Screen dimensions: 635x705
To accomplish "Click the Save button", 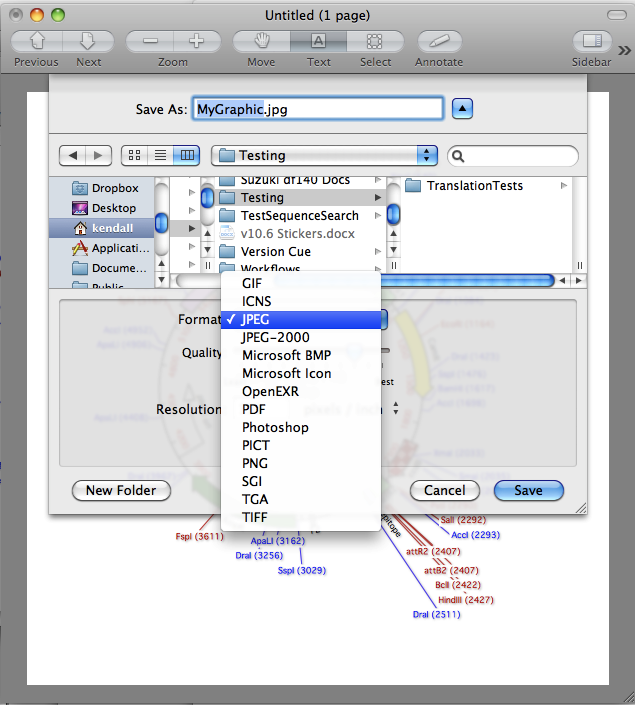I will pyautogui.click(x=528, y=491).
